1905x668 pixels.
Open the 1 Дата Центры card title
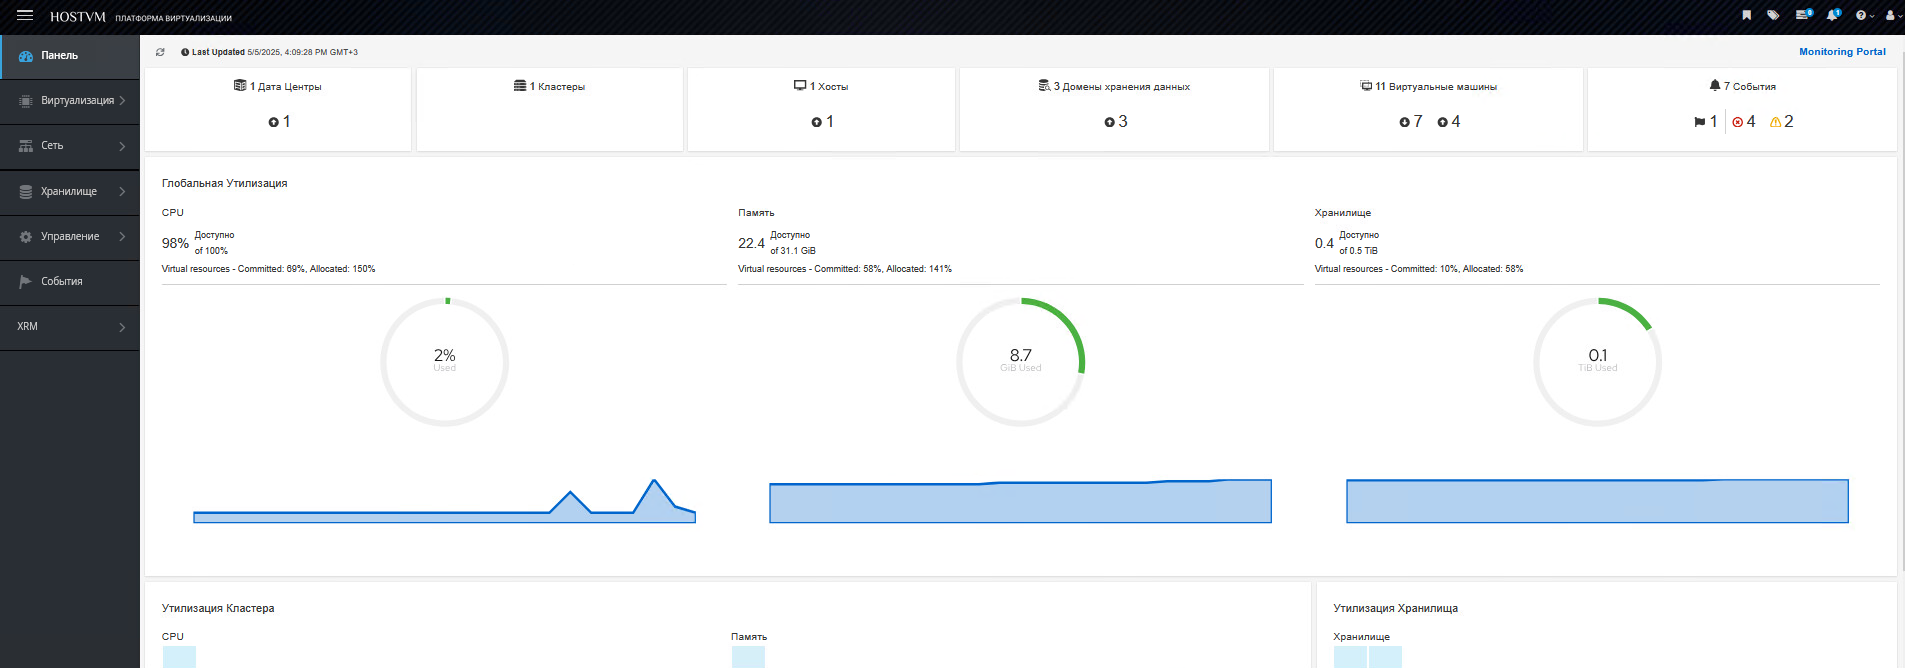pyautogui.click(x=278, y=87)
